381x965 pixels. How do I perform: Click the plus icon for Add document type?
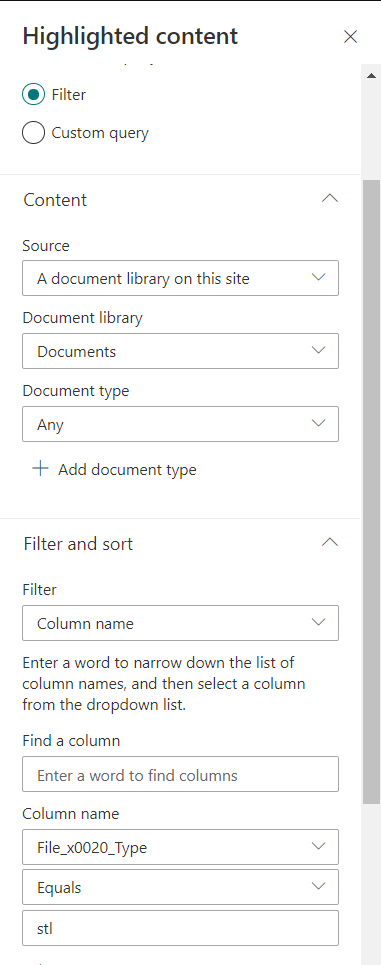[41, 469]
